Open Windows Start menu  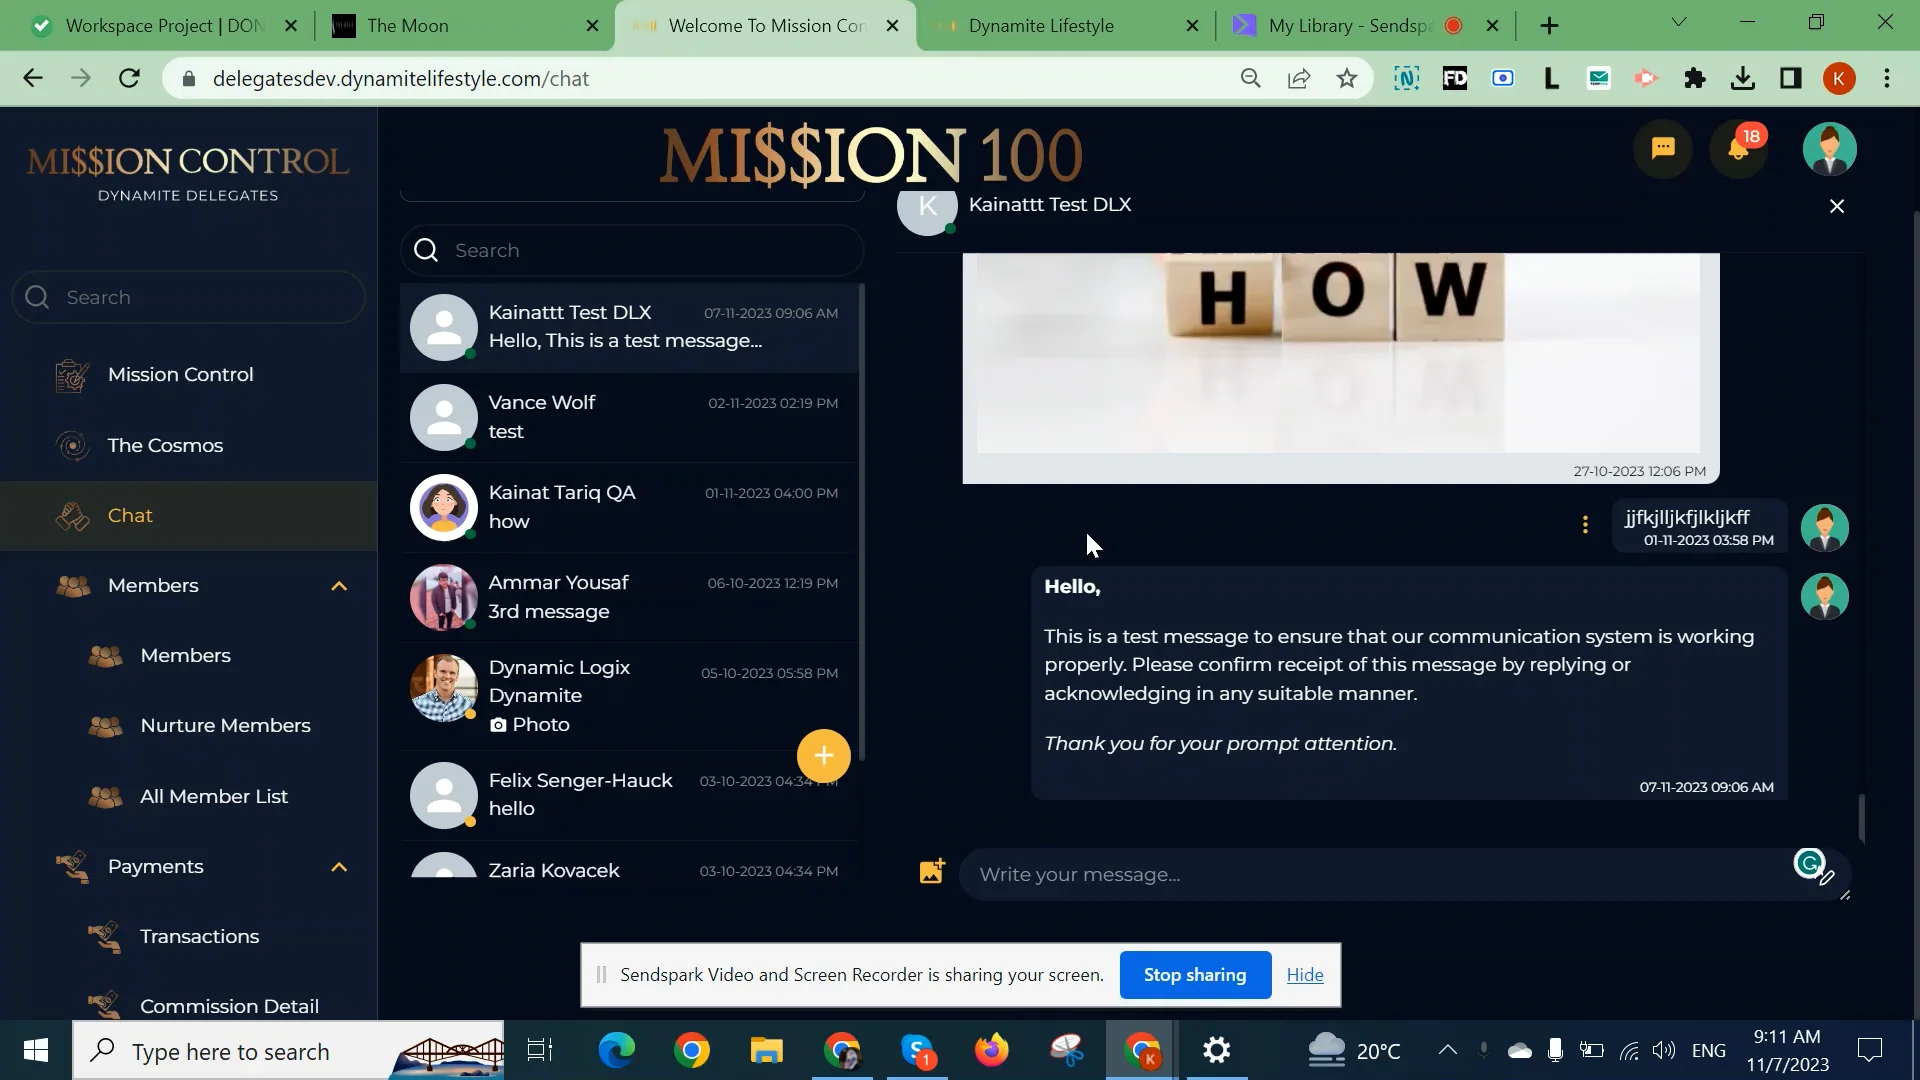tap(36, 1051)
